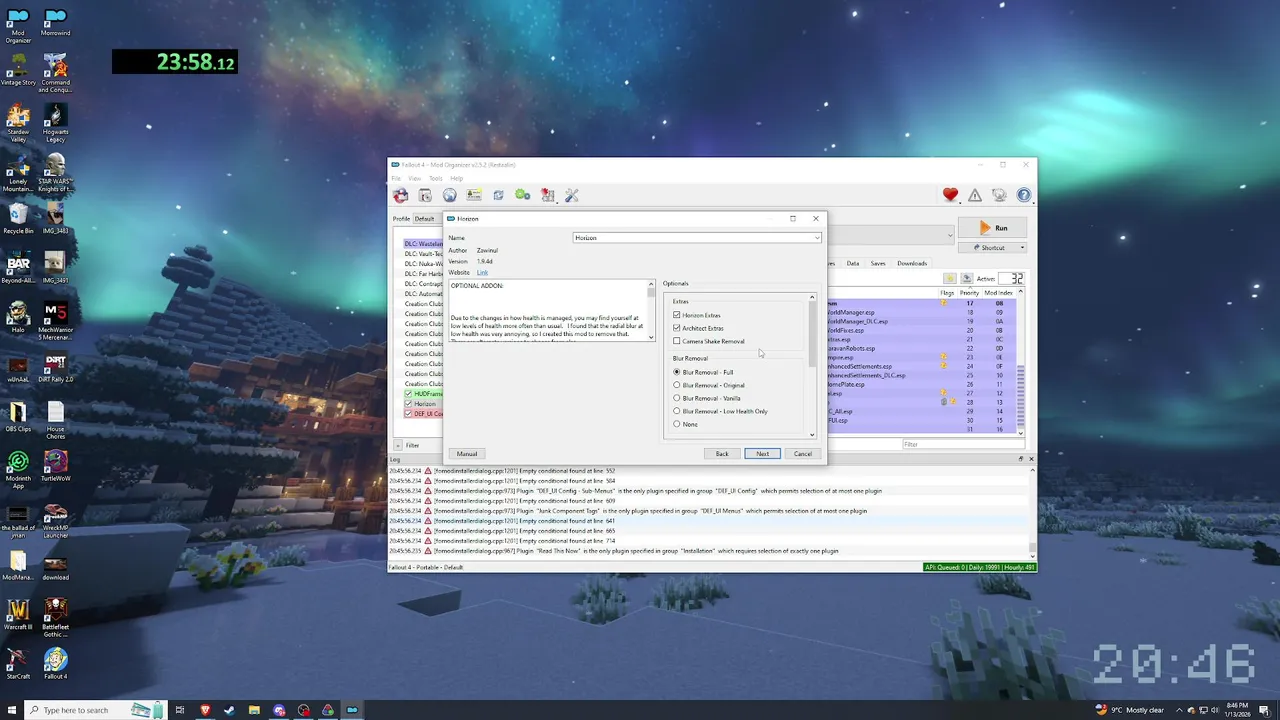The width and height of the screenshot is (1280, 720).
Task: Click the Optionals panel vertical scrollbar
Action: (x=812, y=333)
